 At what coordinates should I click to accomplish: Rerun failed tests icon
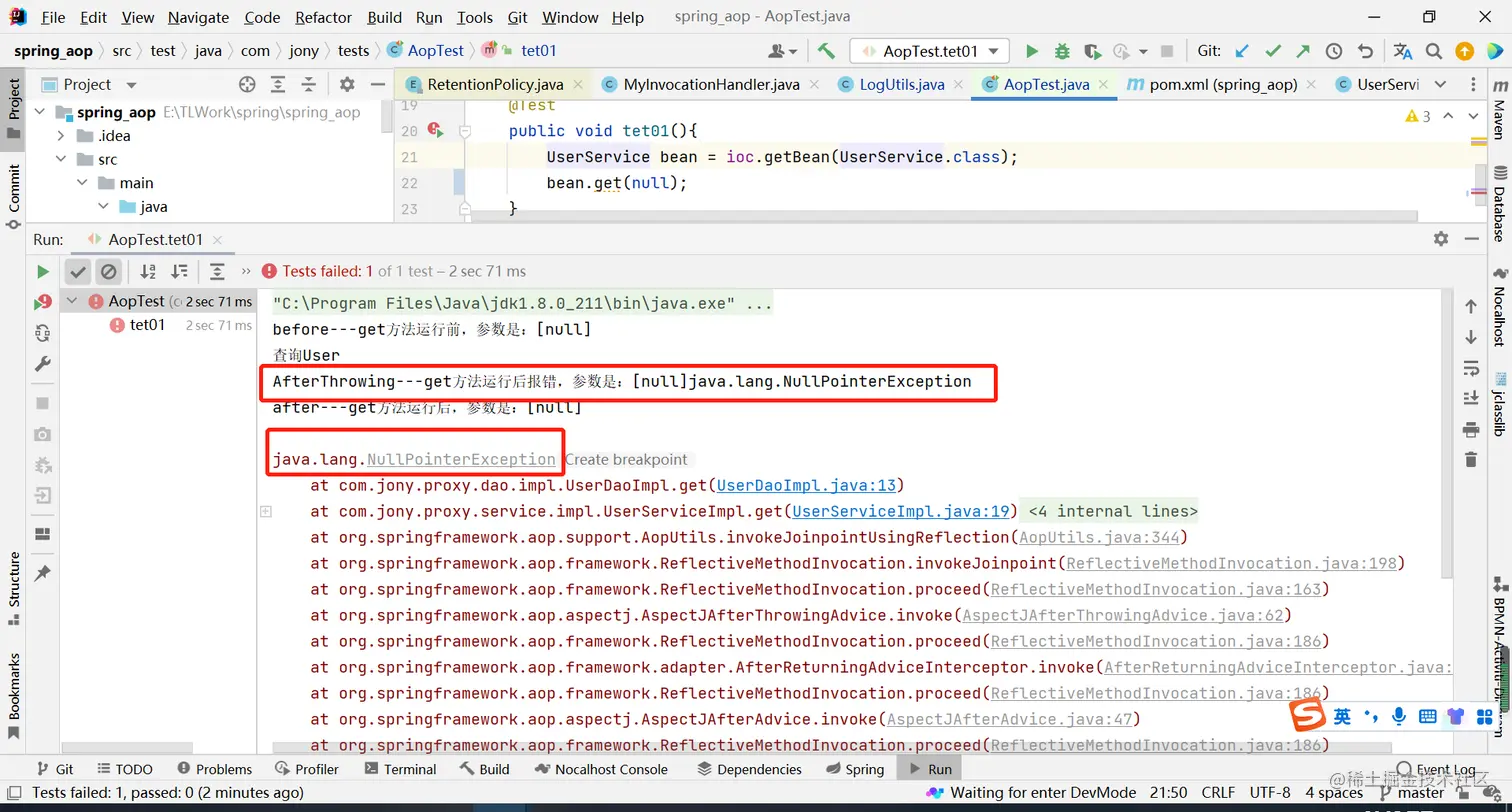[x=42, y=302]
